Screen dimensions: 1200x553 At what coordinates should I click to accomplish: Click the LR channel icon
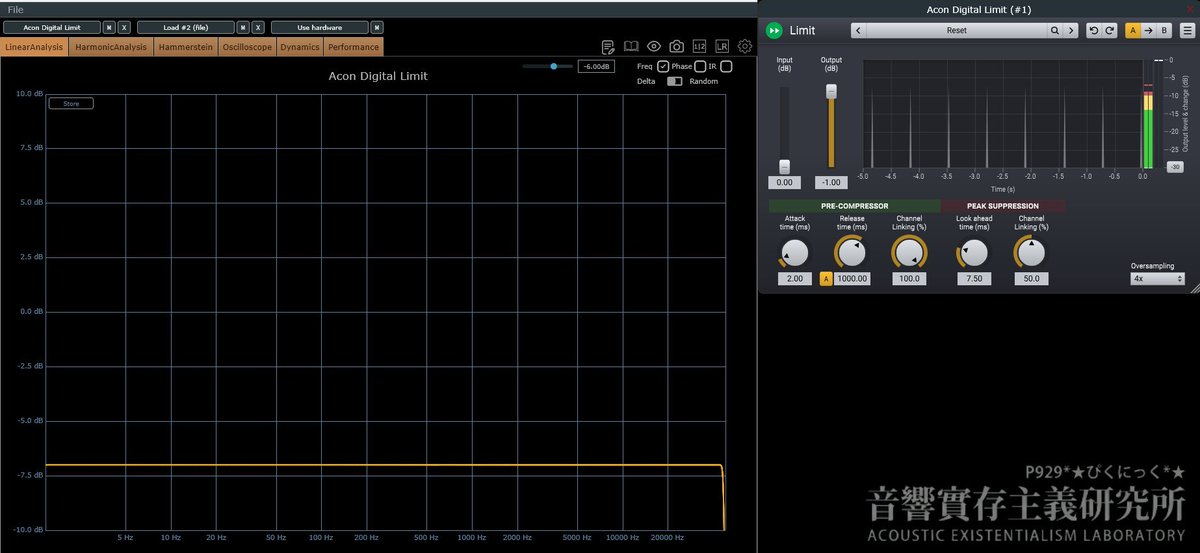722,46
